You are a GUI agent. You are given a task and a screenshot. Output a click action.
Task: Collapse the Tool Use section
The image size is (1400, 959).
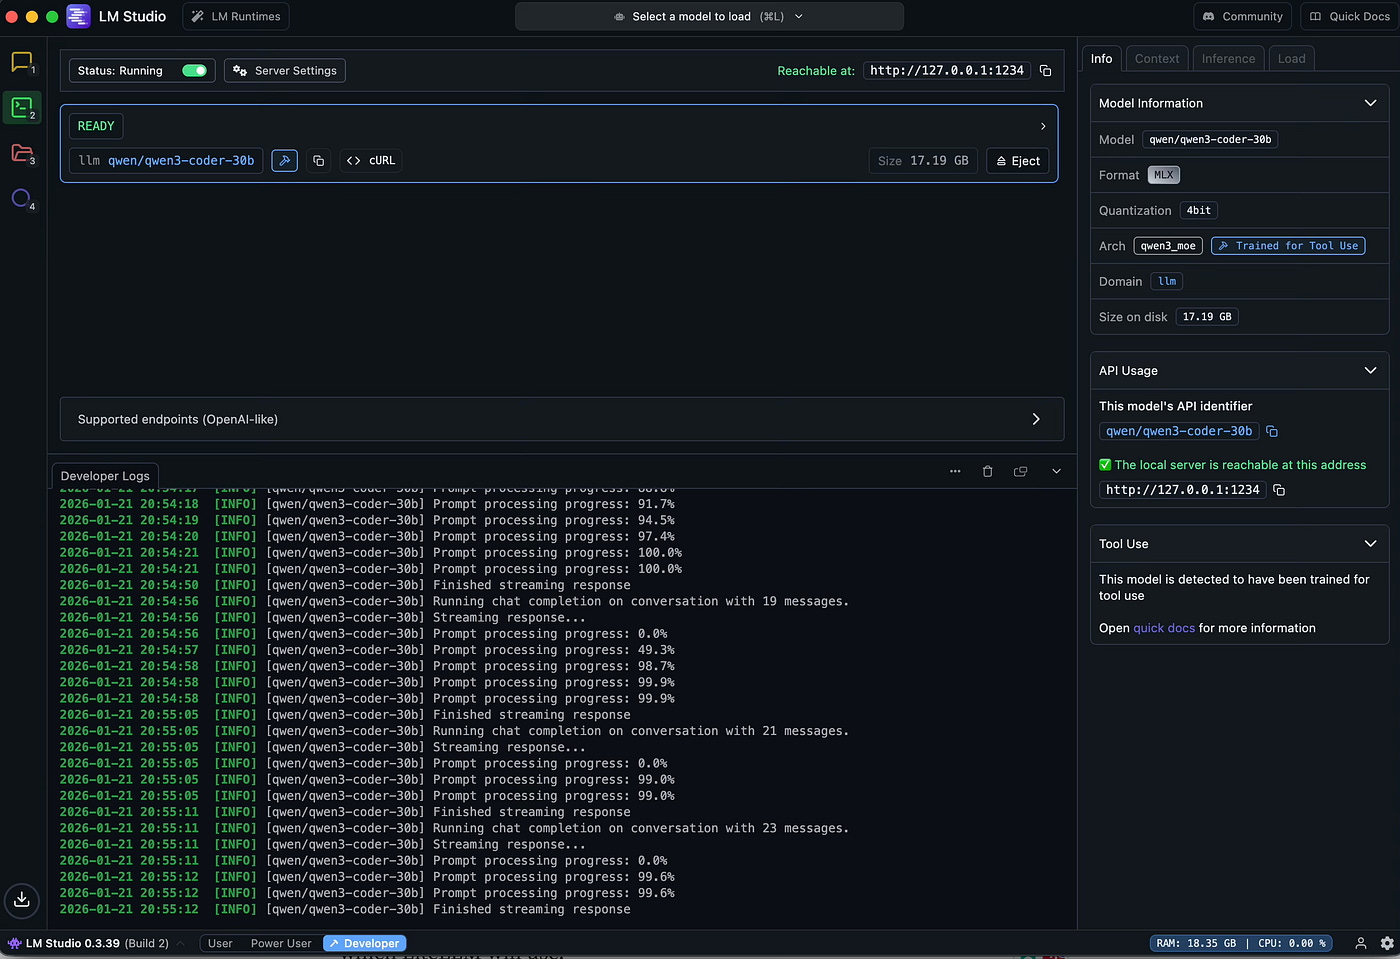tap(1370, 544)
